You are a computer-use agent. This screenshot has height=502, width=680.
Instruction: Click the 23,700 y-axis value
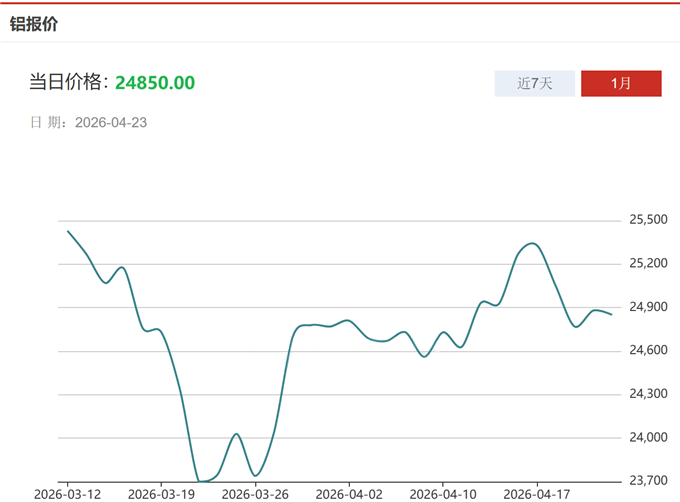[x=648, y=481]
